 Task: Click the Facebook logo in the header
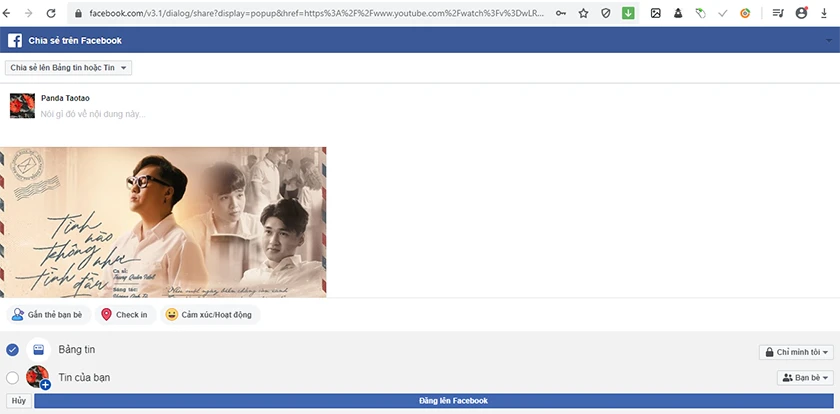[x=14, y=40]
